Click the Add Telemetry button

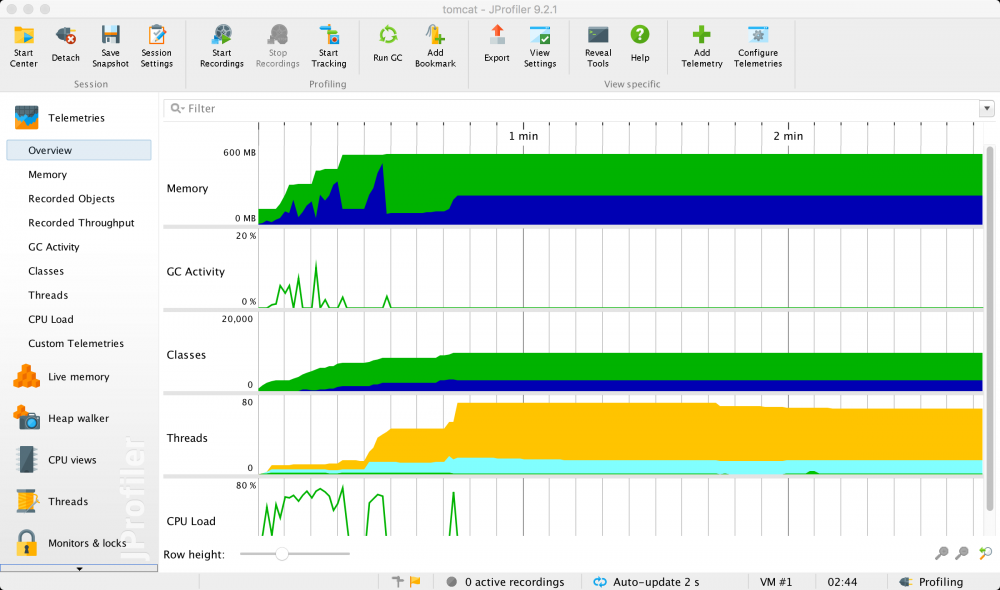[x=702, y=46]
